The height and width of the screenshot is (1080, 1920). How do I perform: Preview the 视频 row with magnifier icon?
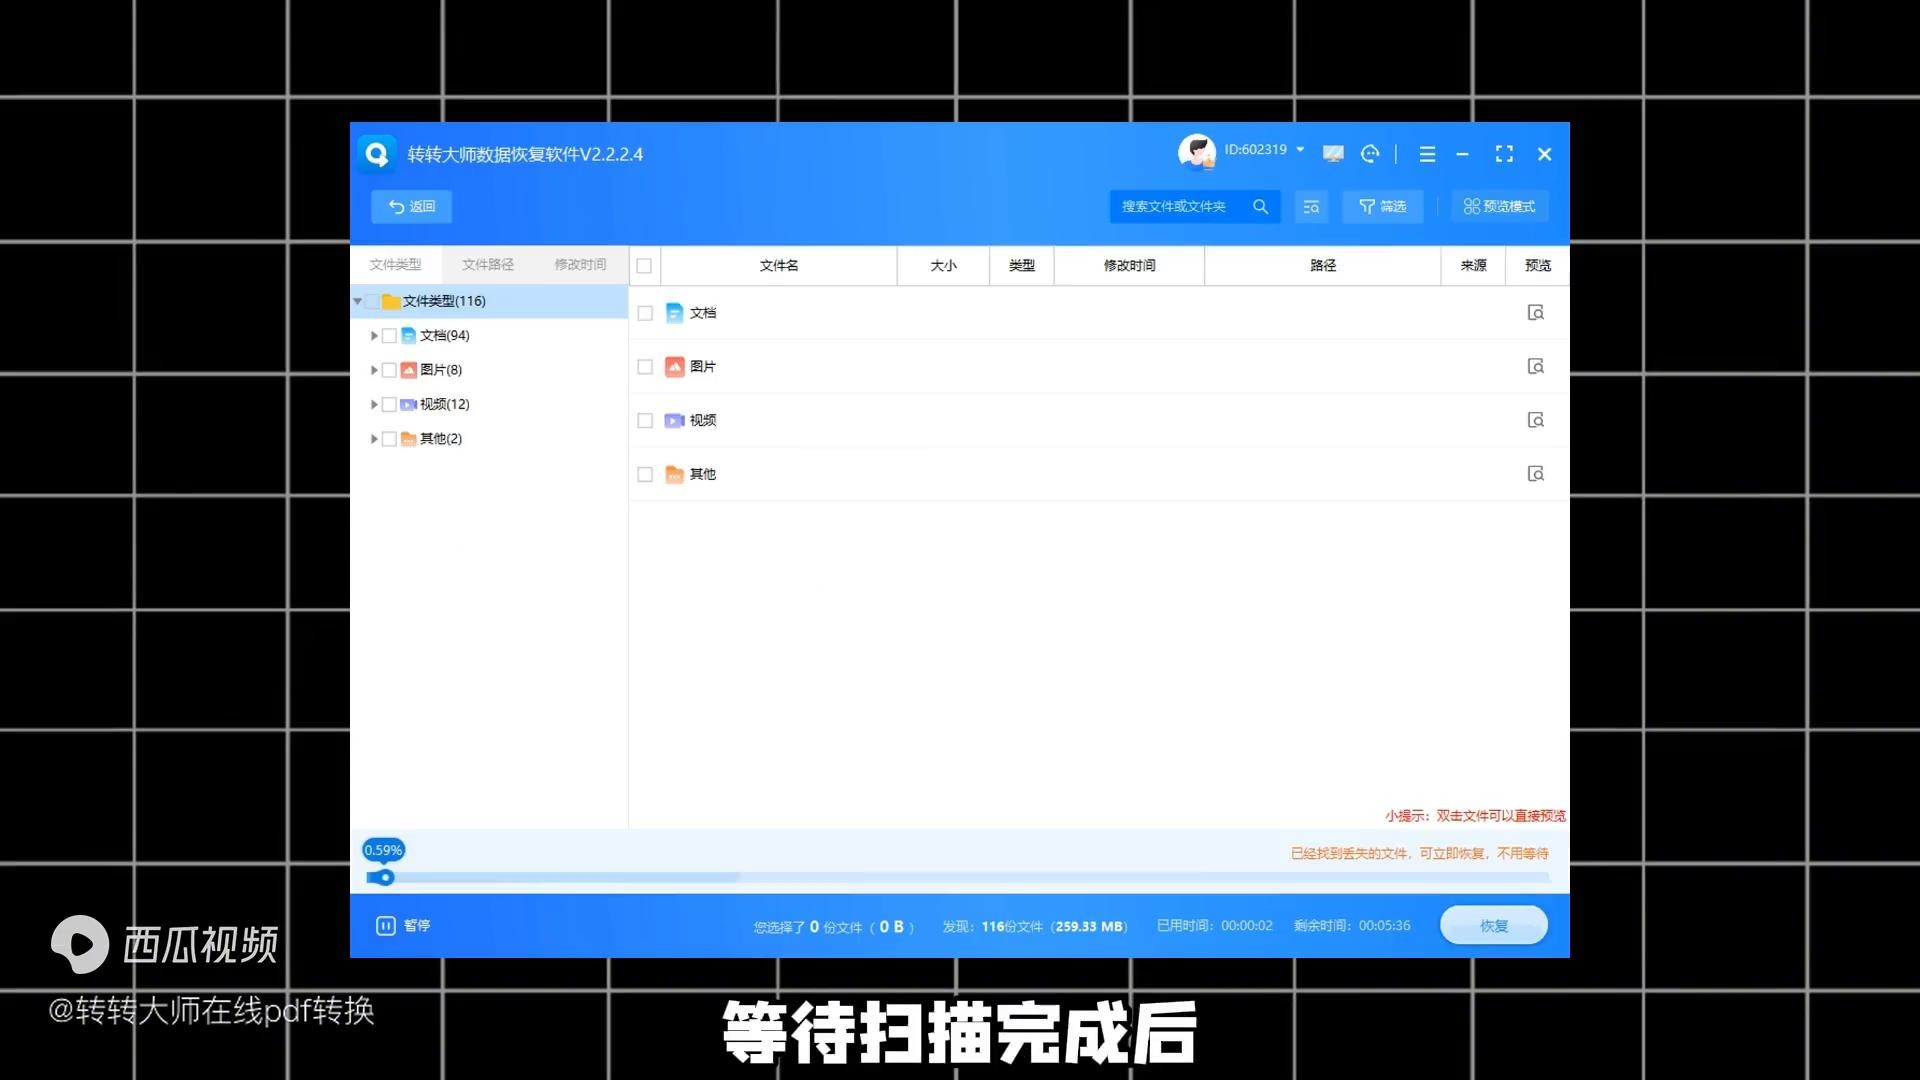coord(1536,420)
